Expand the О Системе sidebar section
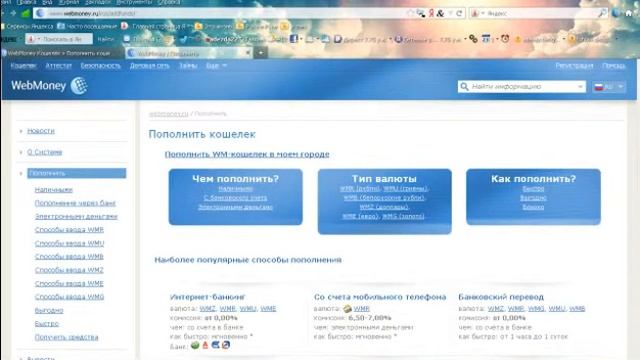Screen dimensions: 640x360 coord(21,152)
